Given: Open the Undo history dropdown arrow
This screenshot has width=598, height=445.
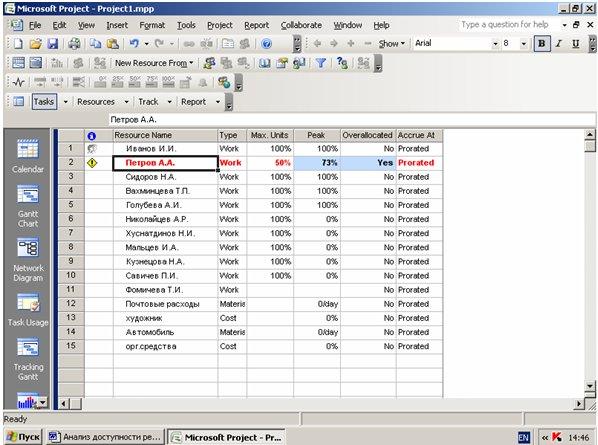Looking at the screenshot, I should coord(146,44).
